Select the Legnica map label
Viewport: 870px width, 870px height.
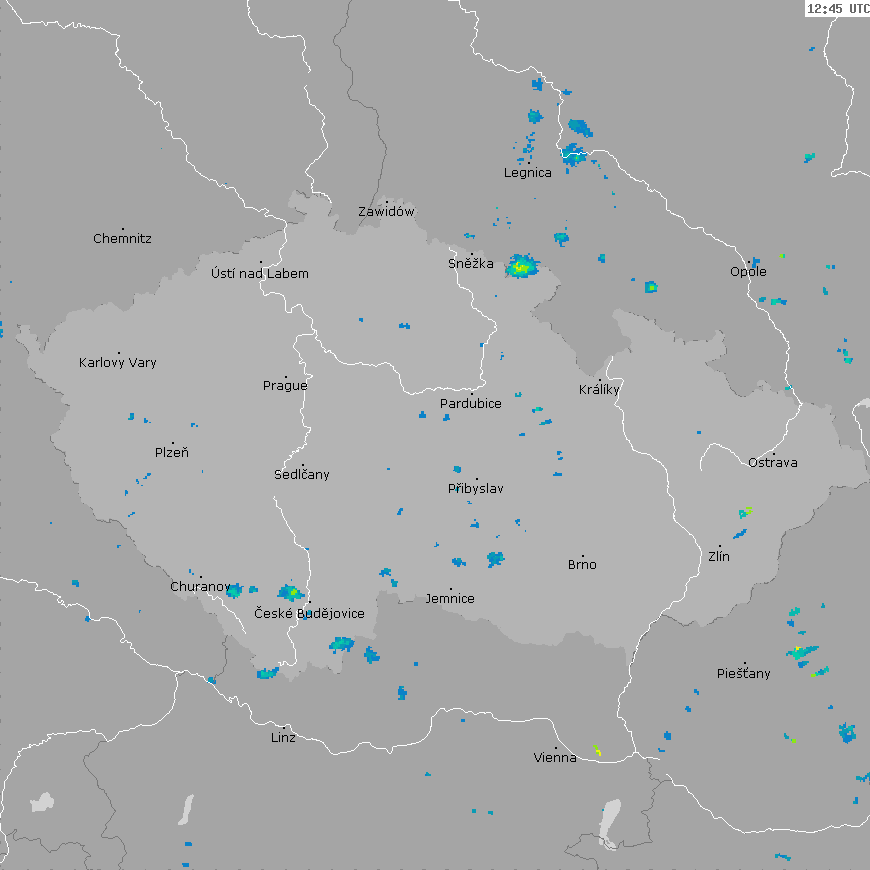(527, 173)
